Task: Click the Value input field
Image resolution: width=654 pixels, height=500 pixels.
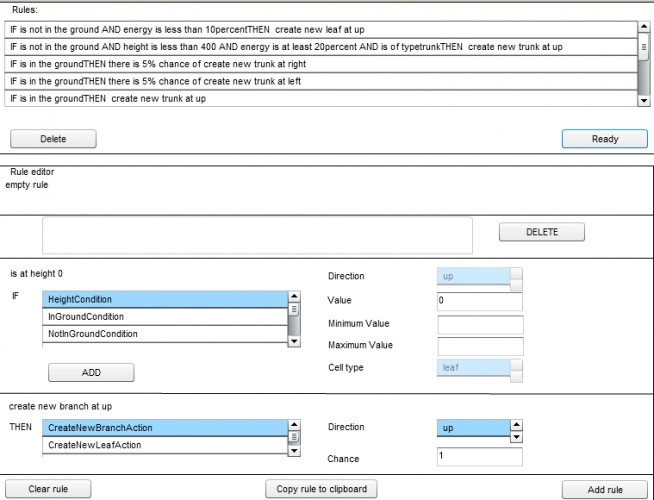Action: [x=480, y=301]
